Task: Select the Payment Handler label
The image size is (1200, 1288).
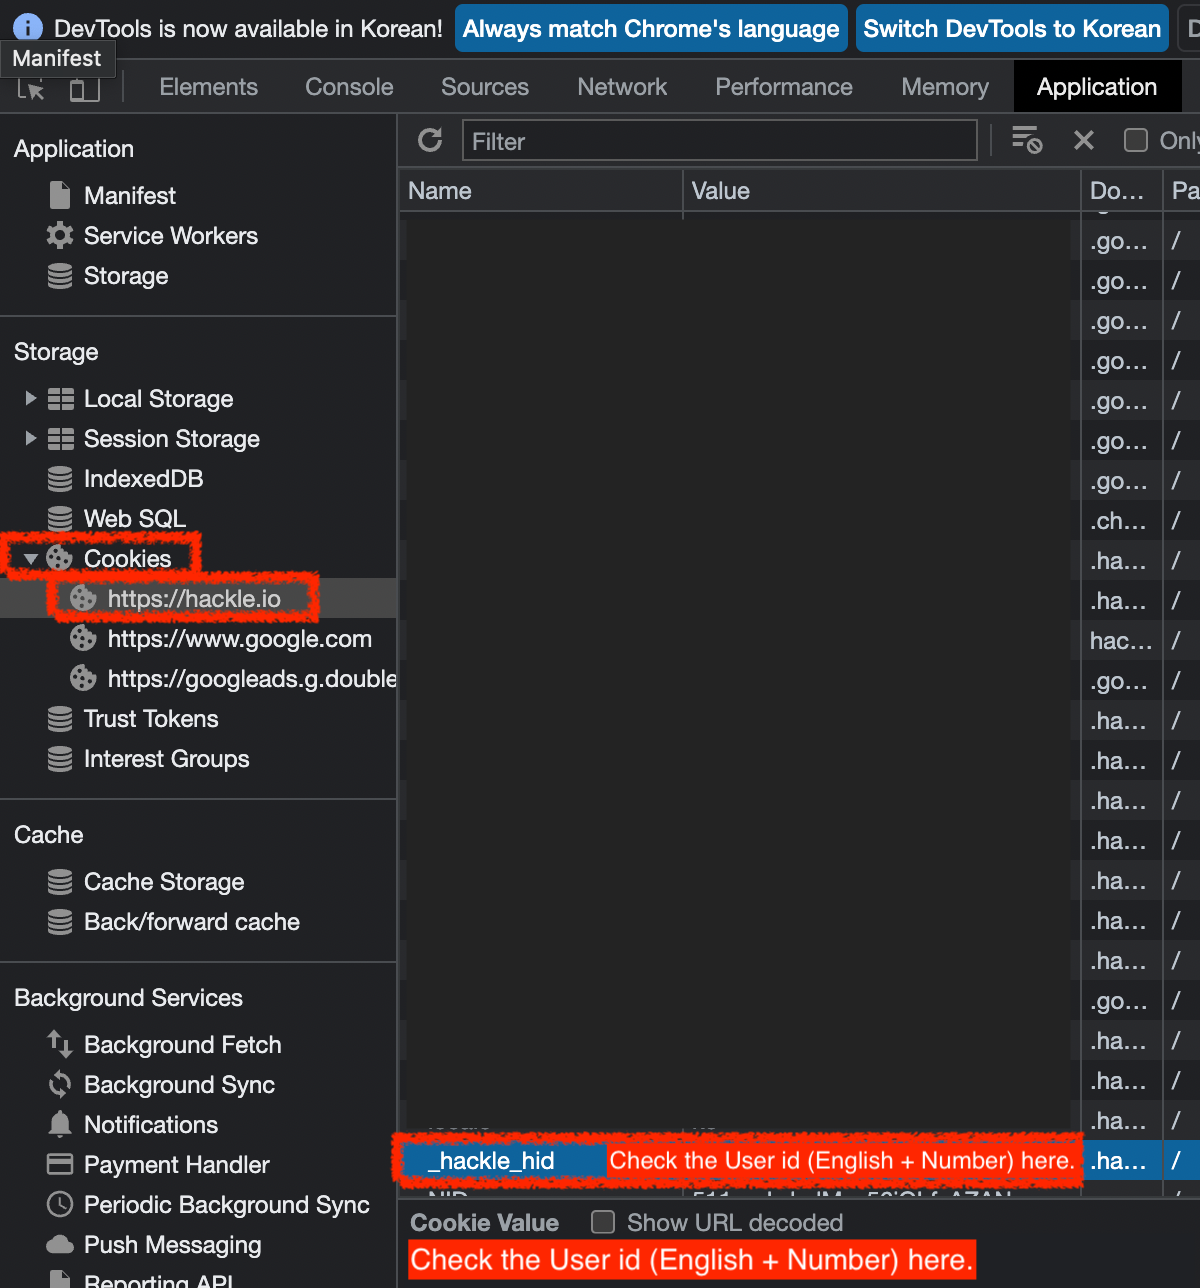Action: tap(177, 1165)
